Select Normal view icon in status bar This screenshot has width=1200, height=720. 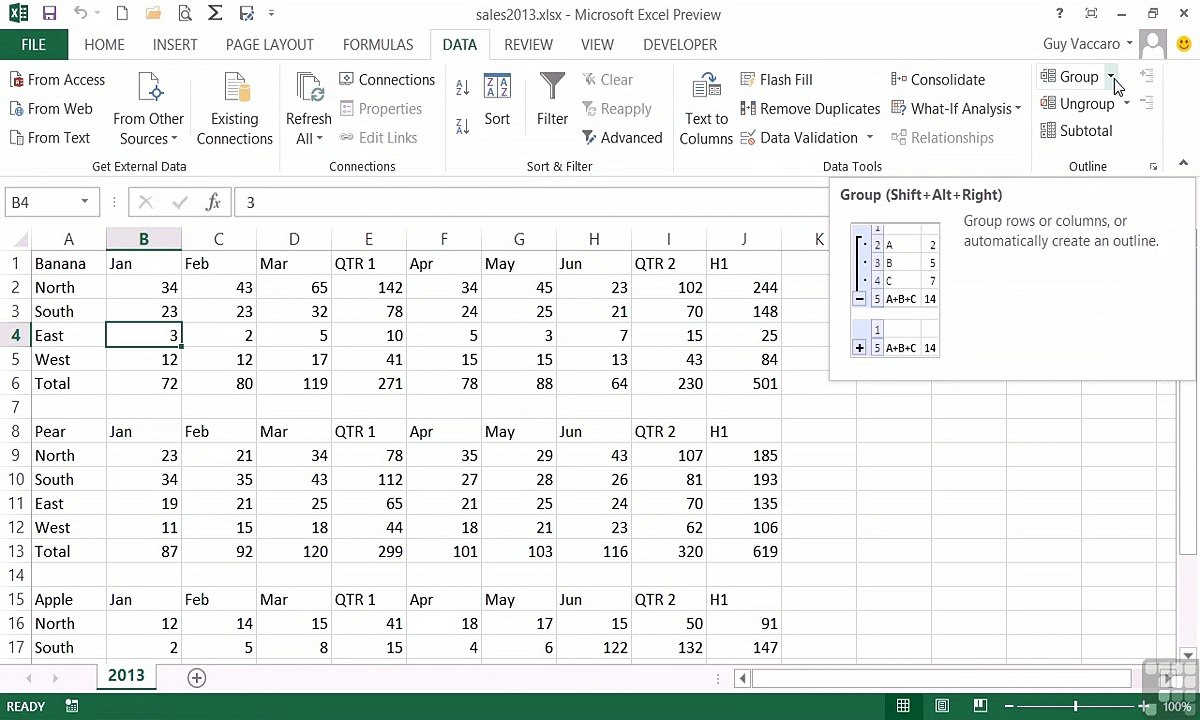[903, 706]
